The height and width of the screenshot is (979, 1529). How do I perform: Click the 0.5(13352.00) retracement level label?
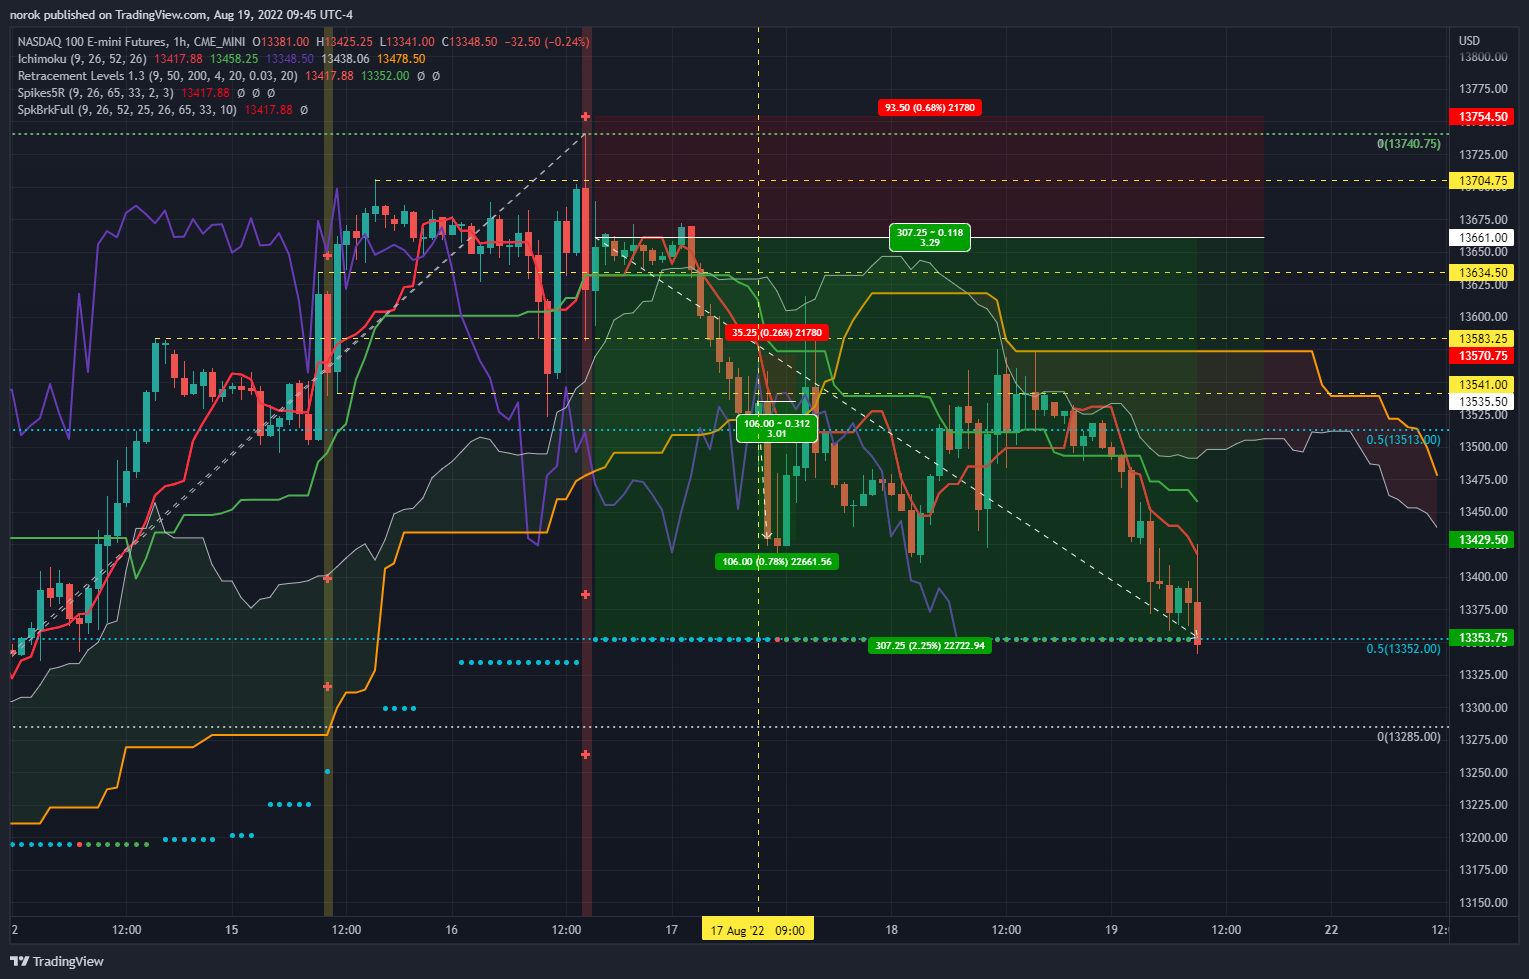point(1404,649)
